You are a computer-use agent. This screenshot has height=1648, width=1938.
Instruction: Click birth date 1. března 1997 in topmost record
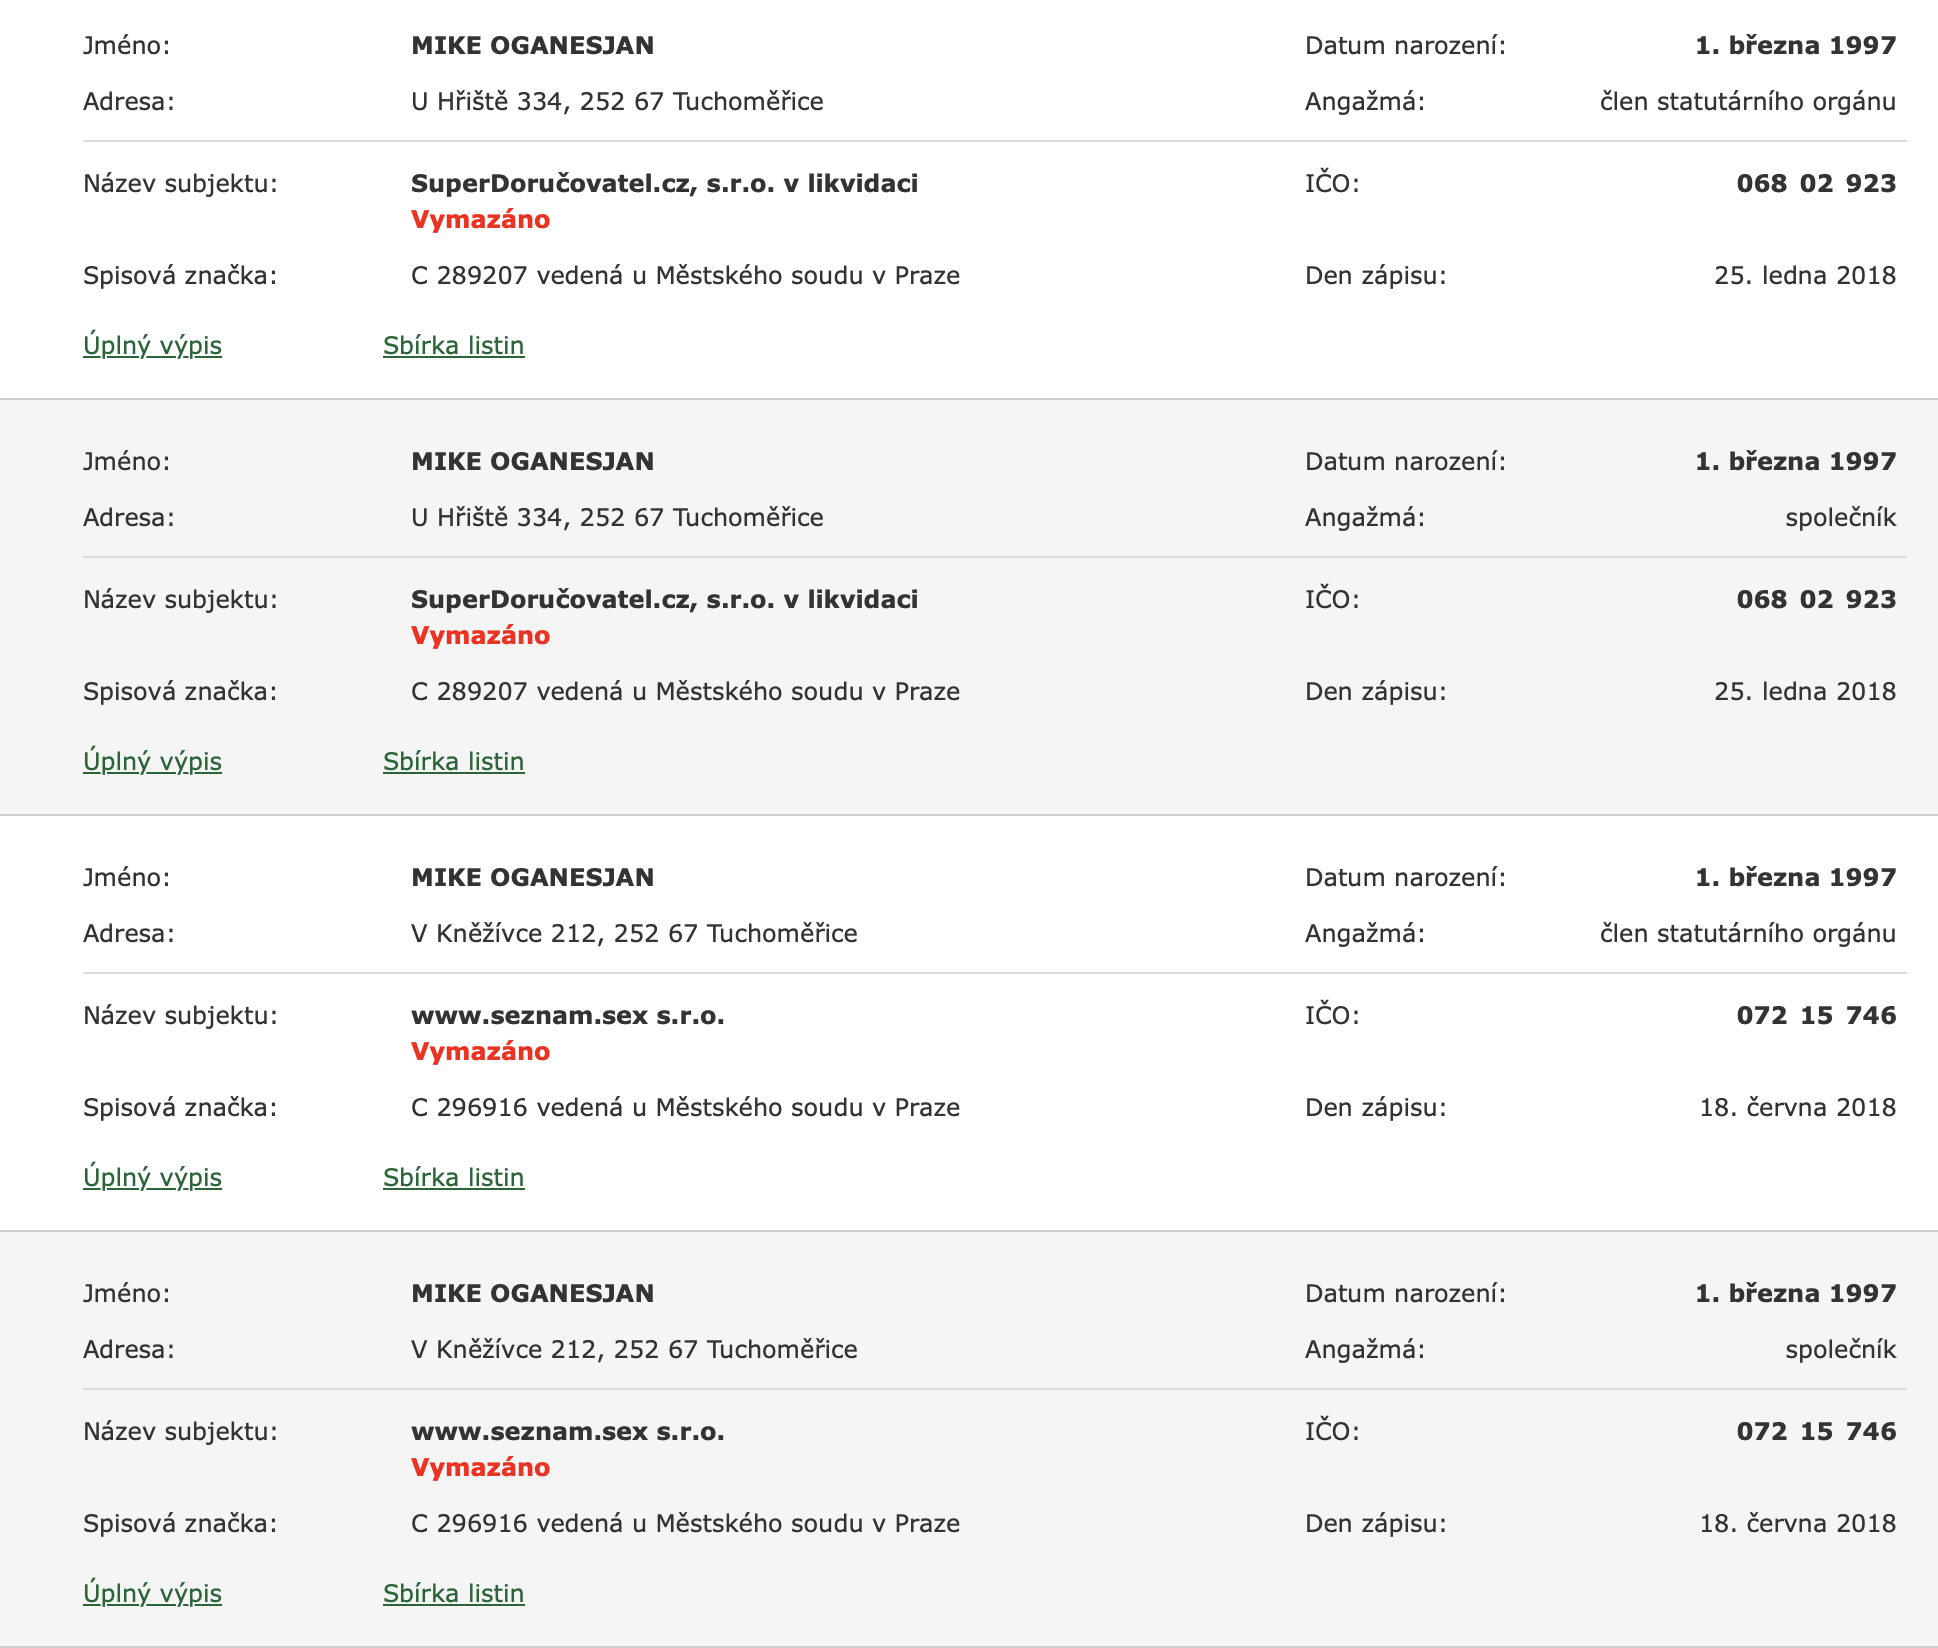(1795, 45)
